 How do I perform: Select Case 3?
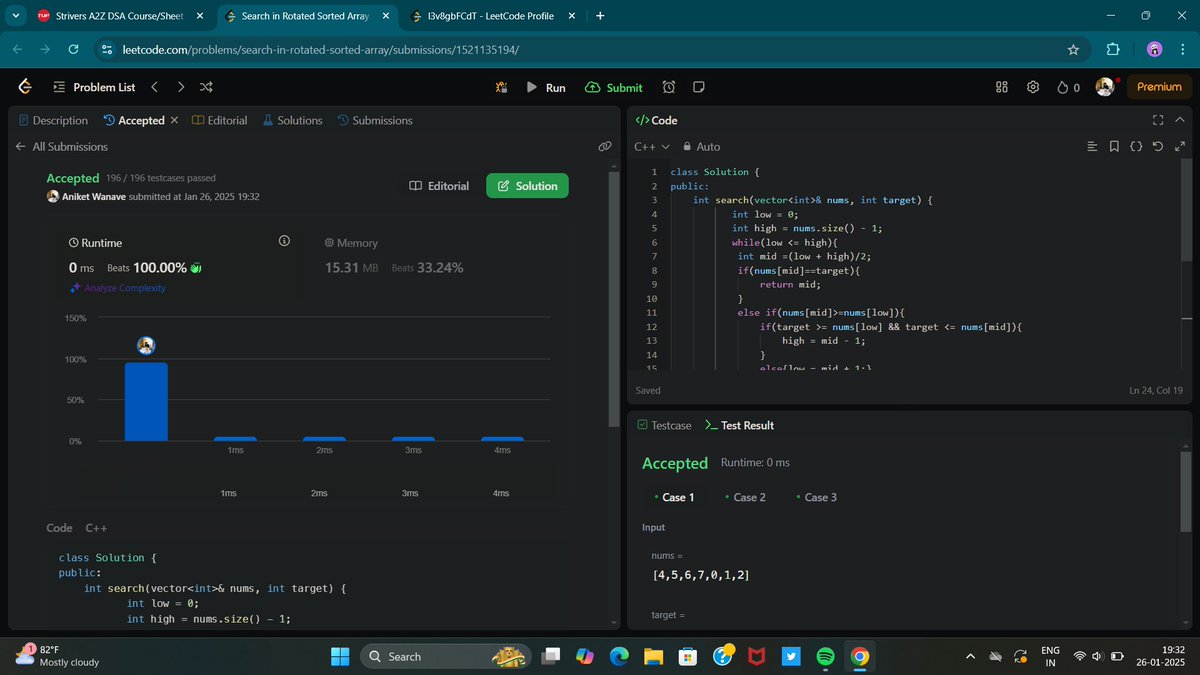click(x=816, y=497)
